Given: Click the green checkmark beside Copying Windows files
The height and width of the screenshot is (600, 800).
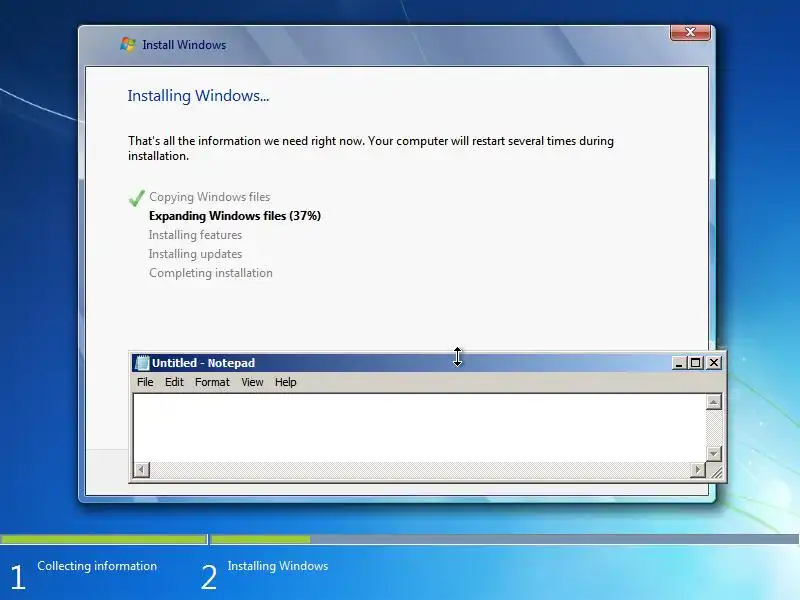Looking at the screenshot, I should pyautogui.click(x=136, y=198).
